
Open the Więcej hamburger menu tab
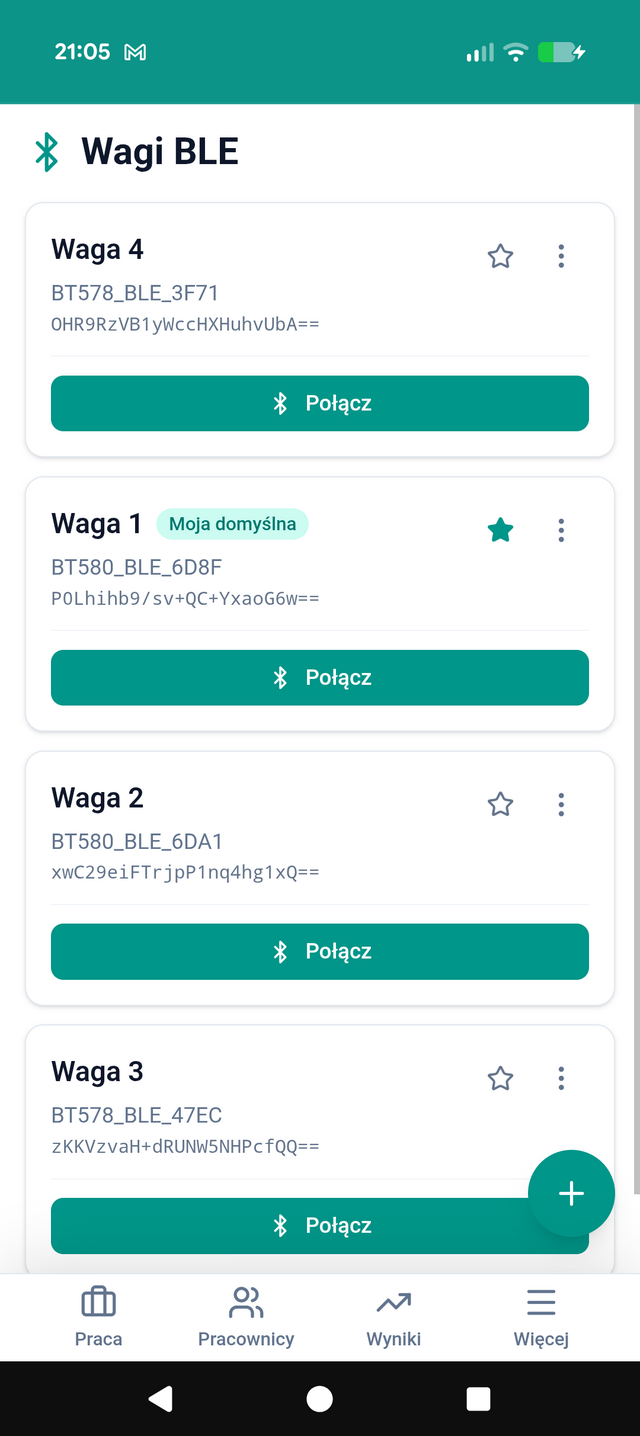[x=541, y=1318]
